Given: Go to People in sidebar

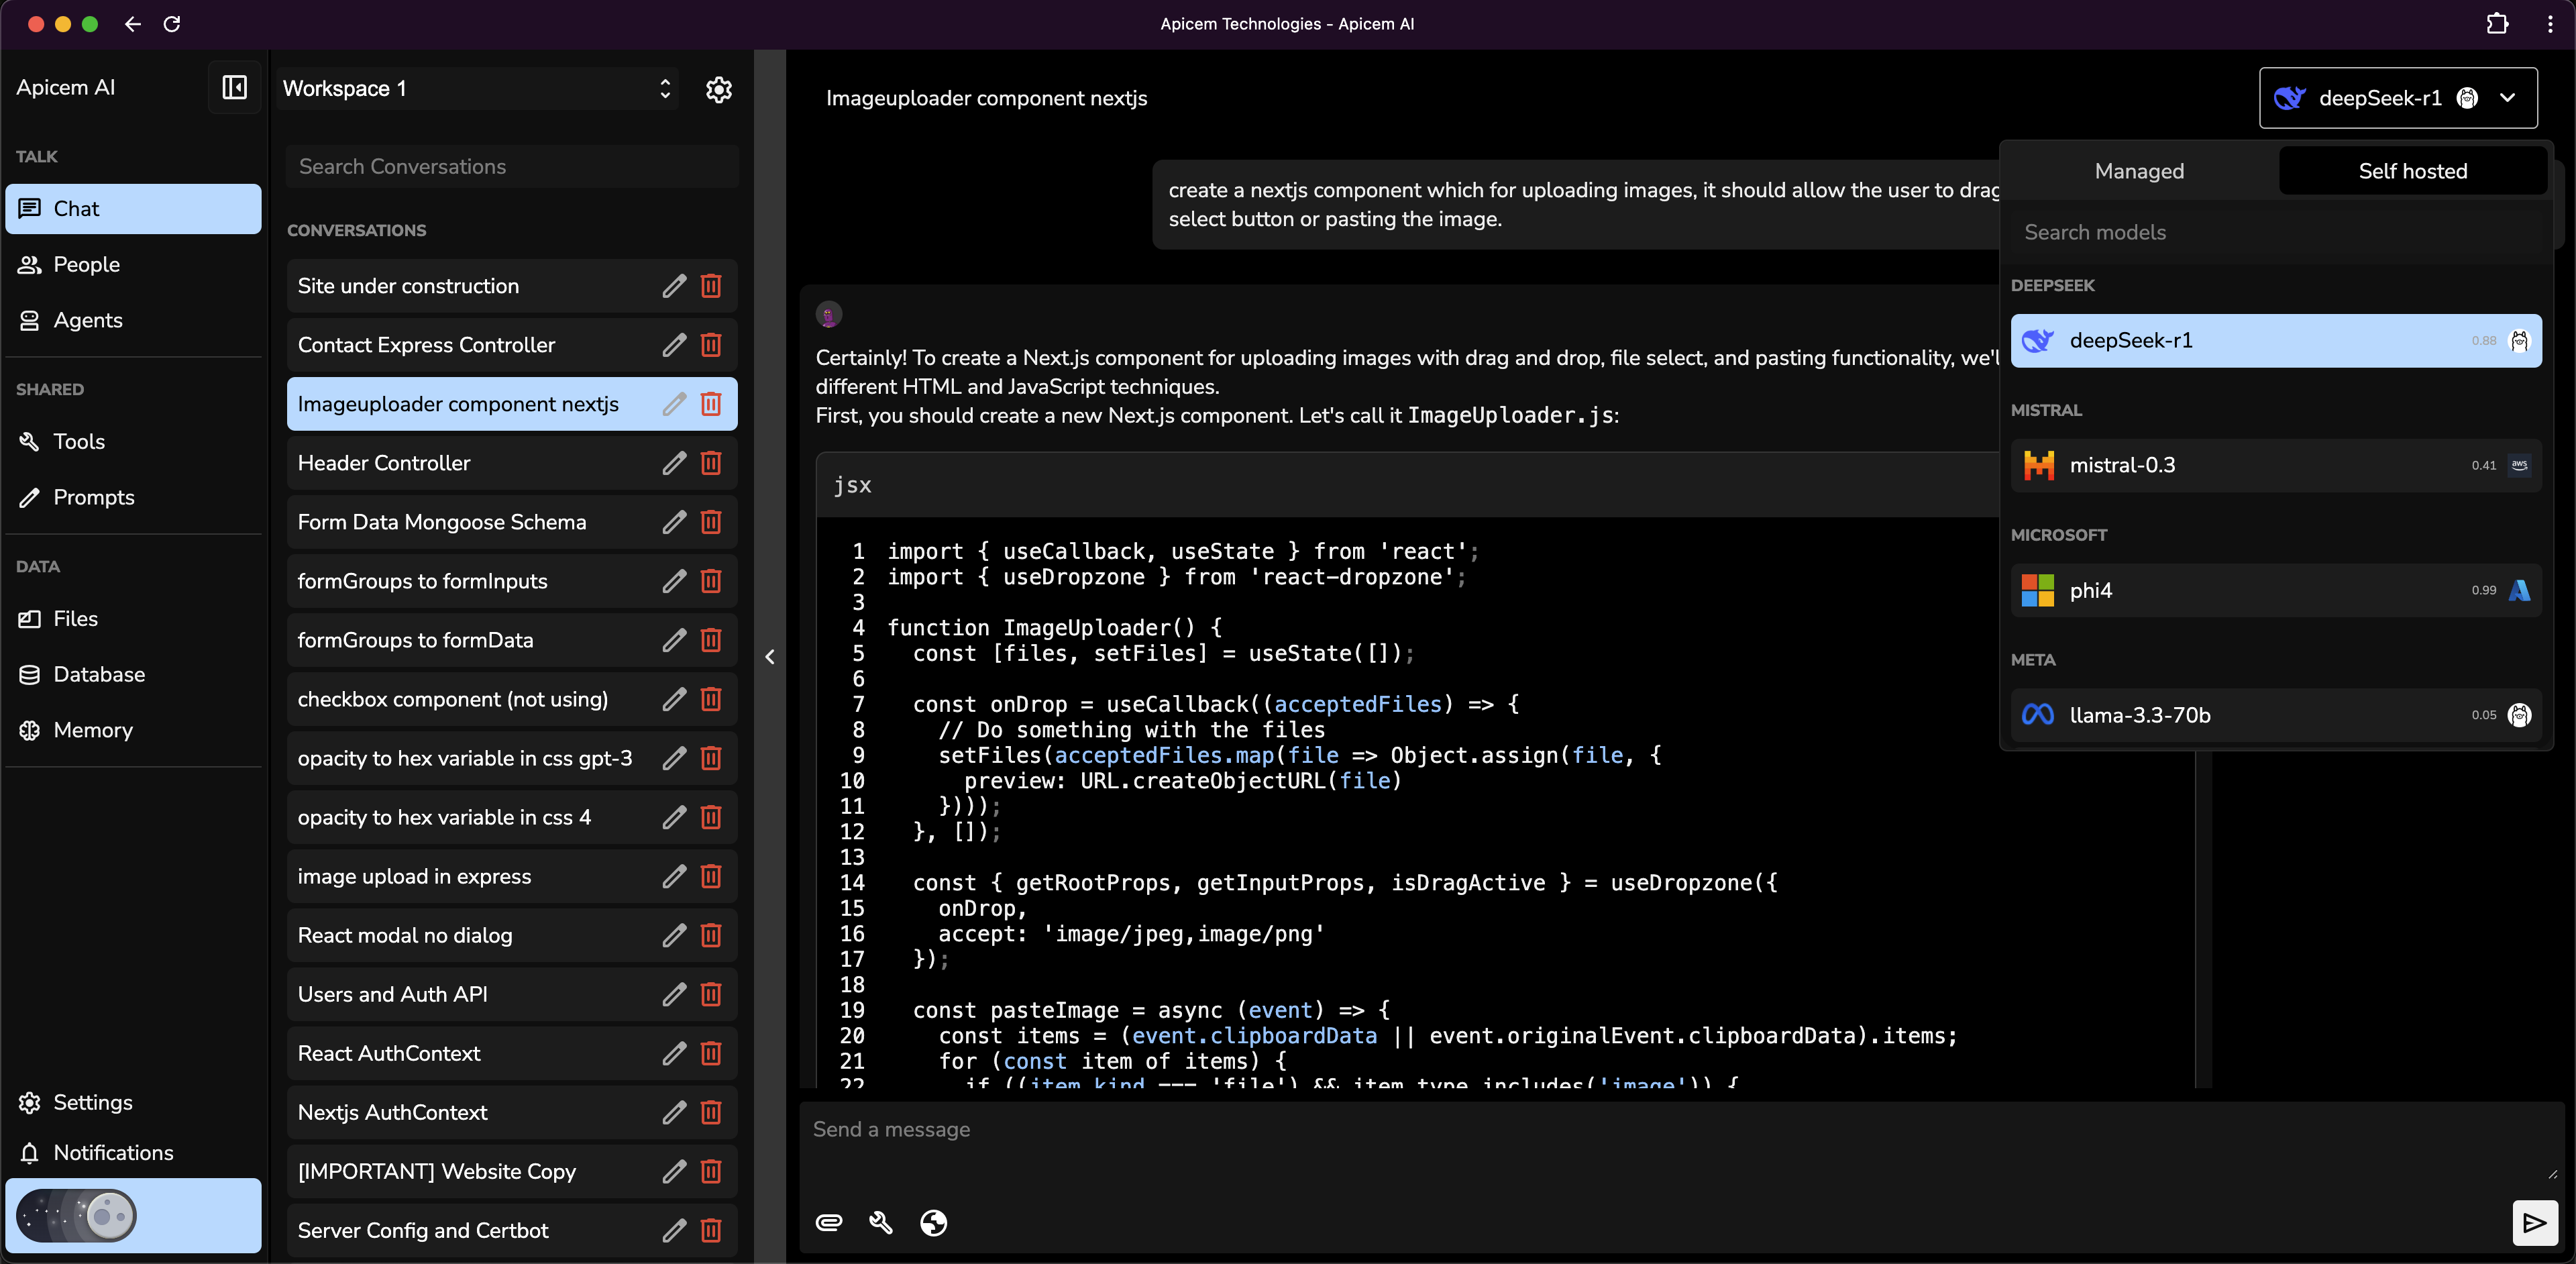Looking at the screenshot, I should click(x=133, y=265).
